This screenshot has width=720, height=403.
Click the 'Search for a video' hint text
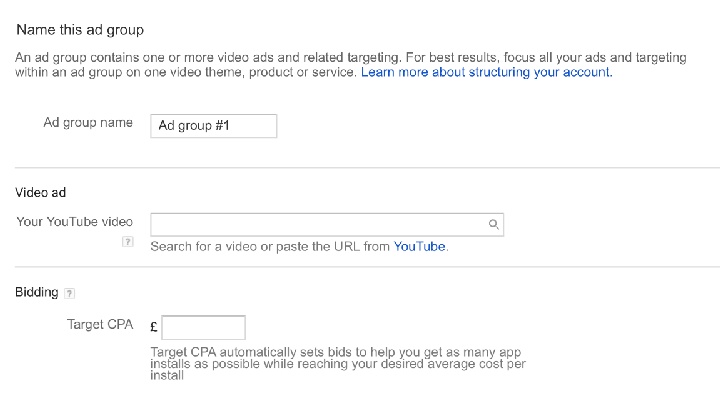tap(272, 246)
